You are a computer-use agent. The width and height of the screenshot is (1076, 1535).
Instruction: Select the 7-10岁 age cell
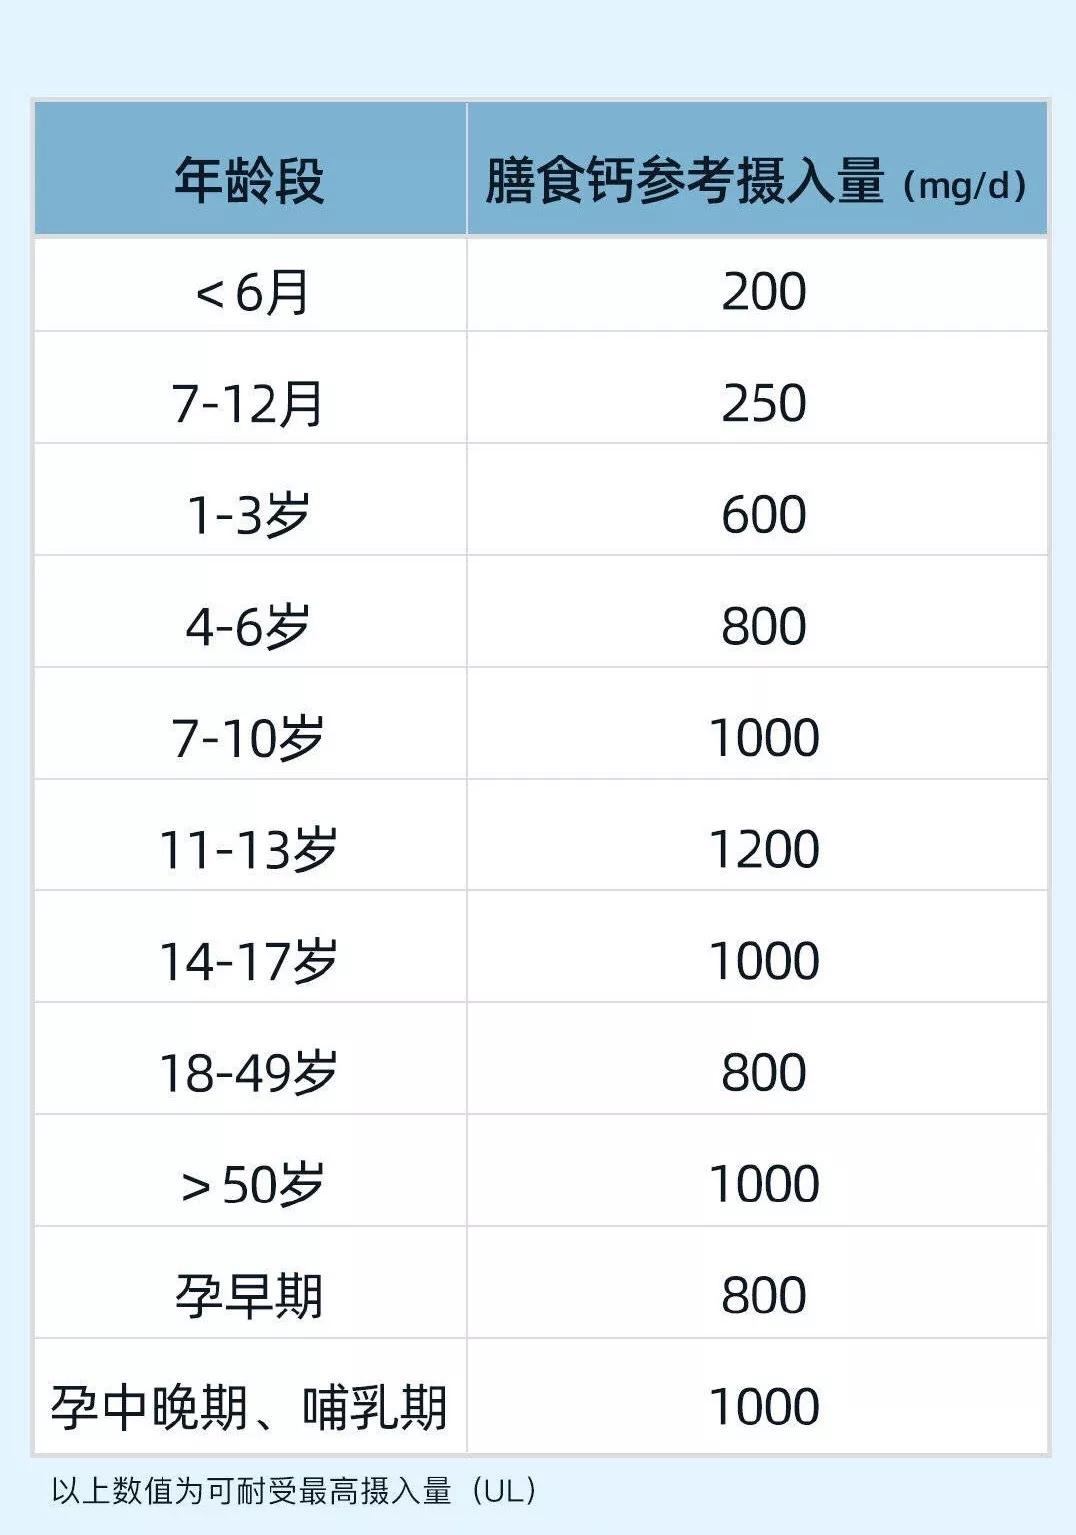coord(249,738)
